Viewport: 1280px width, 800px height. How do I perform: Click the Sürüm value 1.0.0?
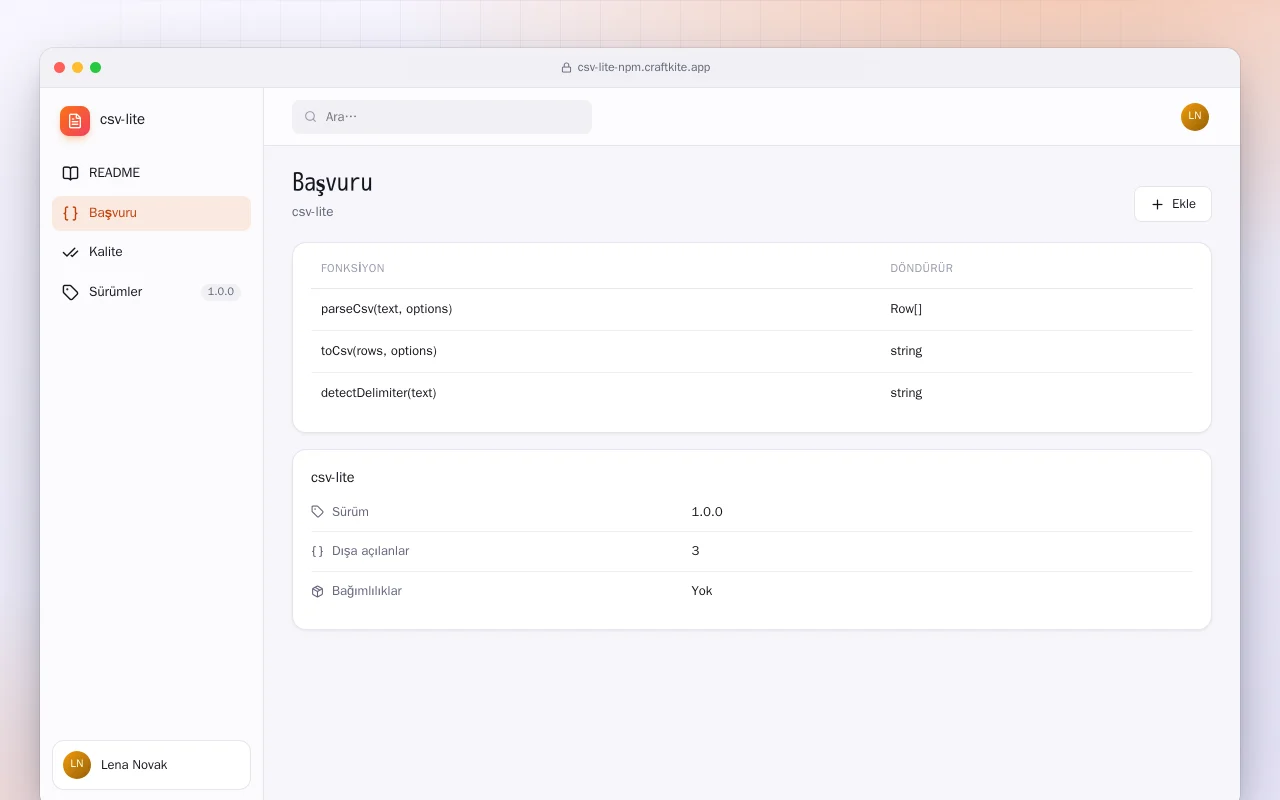707,512
